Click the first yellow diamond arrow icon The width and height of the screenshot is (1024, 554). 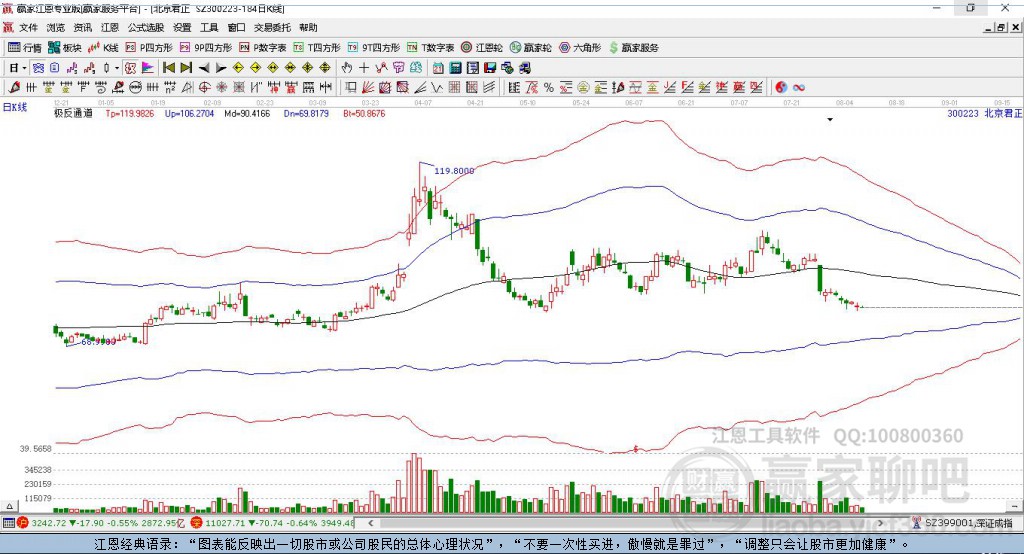point(238,68)
